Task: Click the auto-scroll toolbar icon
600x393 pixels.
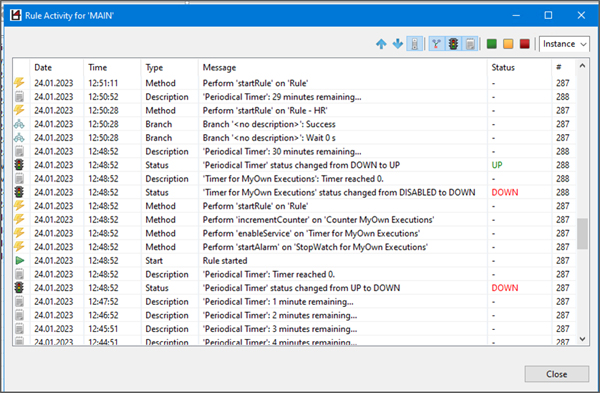Action: (x=414, y=44)
